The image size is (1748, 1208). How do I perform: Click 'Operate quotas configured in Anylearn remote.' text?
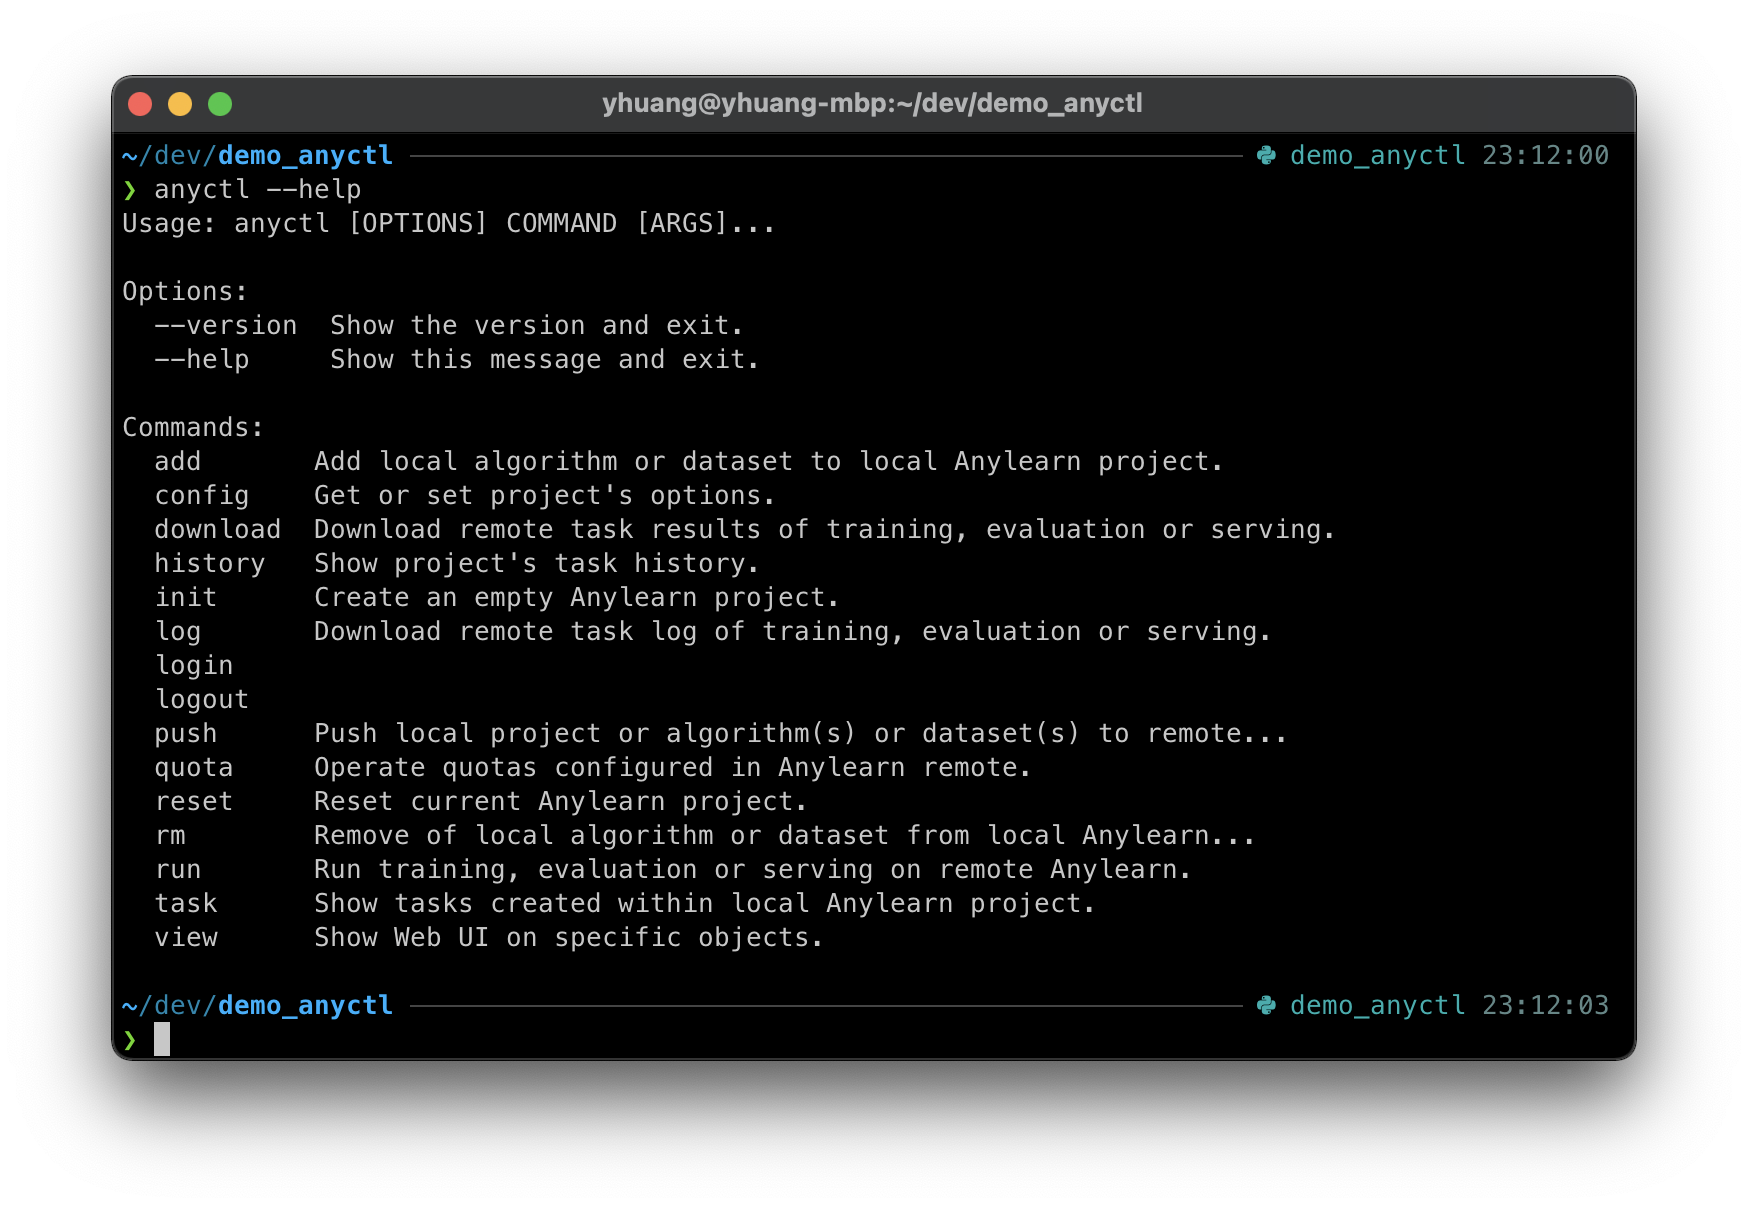click(673, 768)
